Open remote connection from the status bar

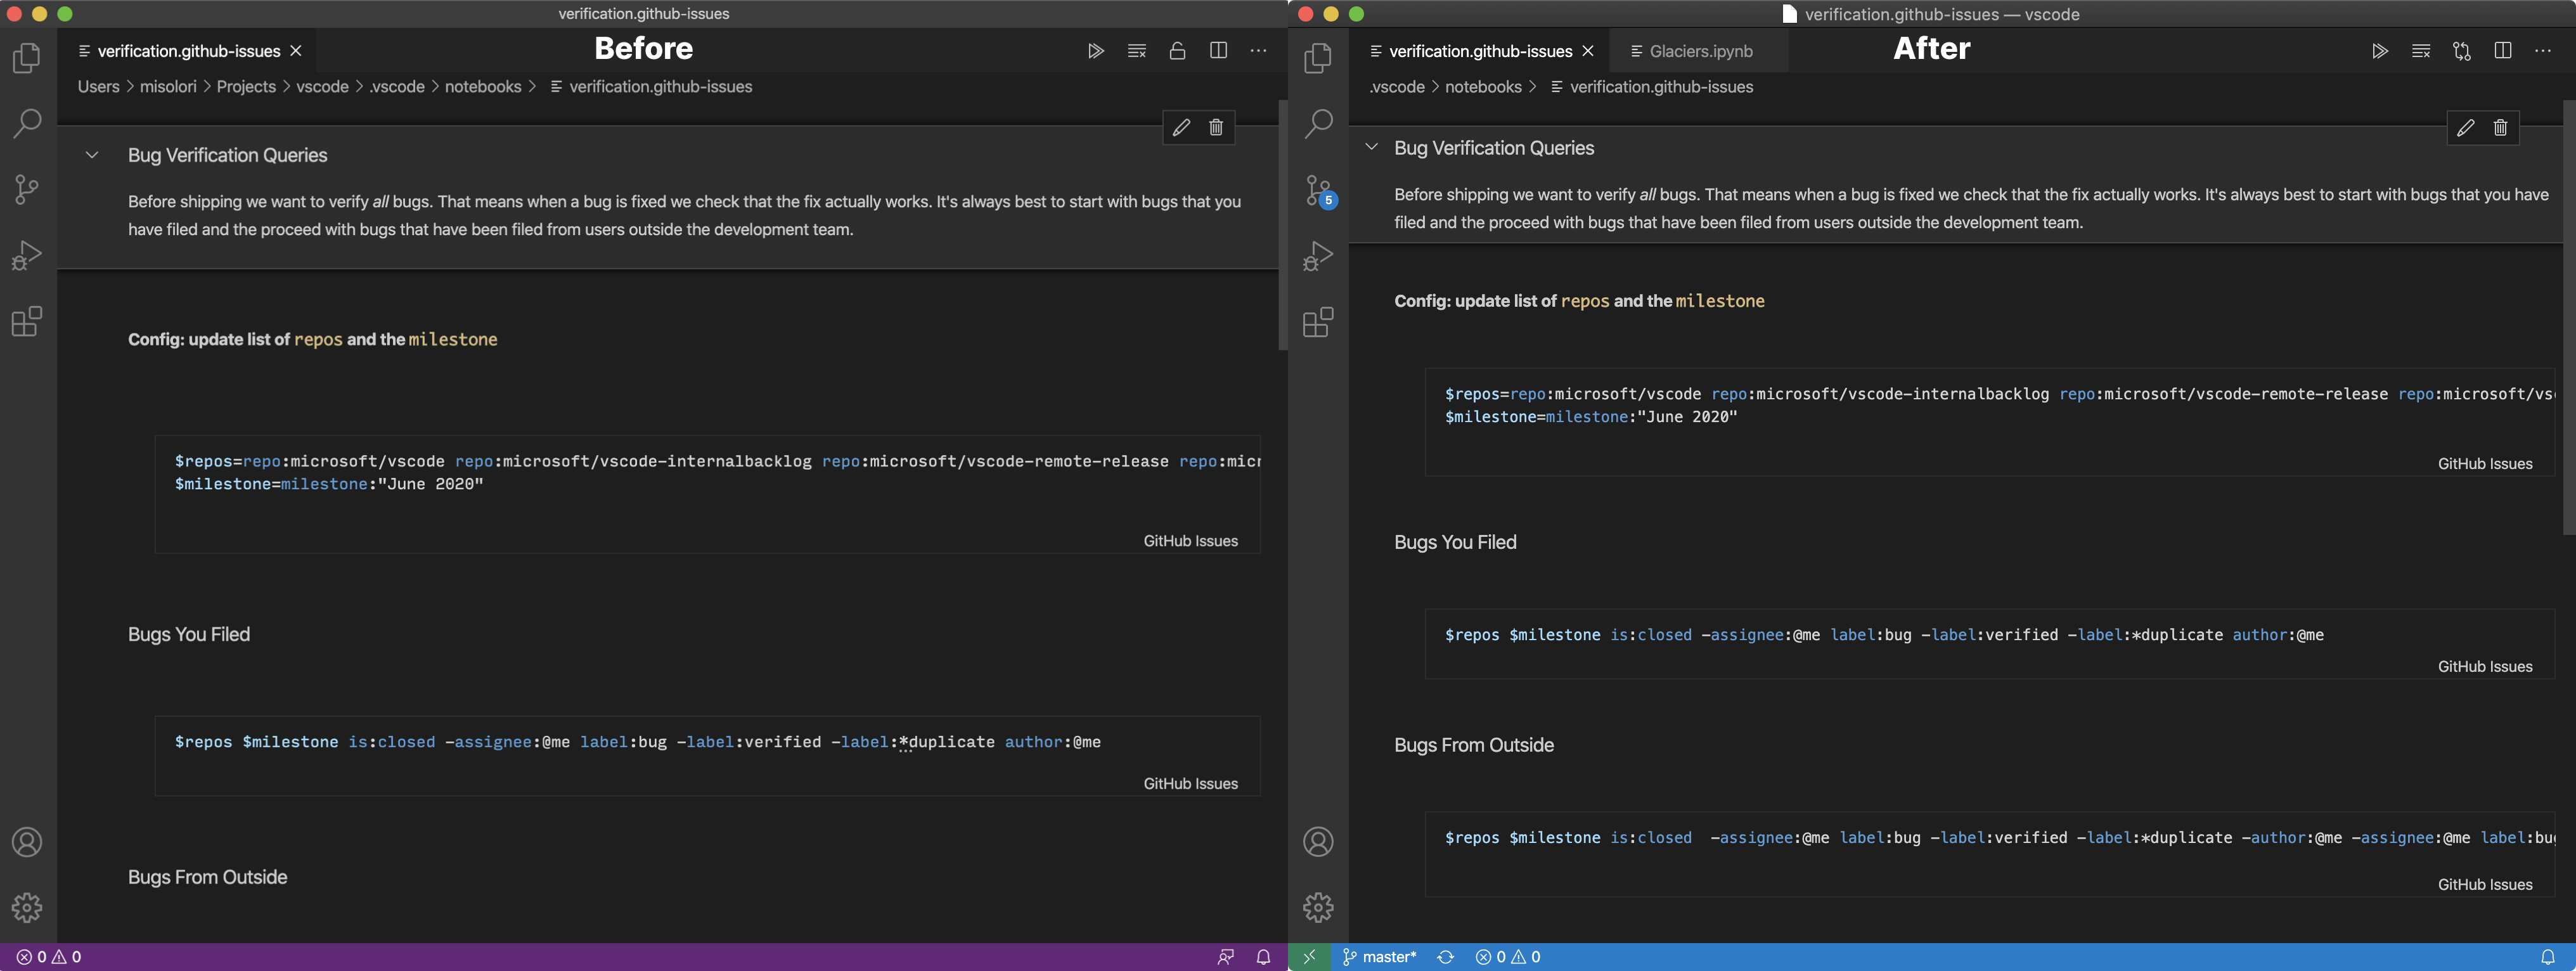pyautogui.click(x=1309, y=956)
